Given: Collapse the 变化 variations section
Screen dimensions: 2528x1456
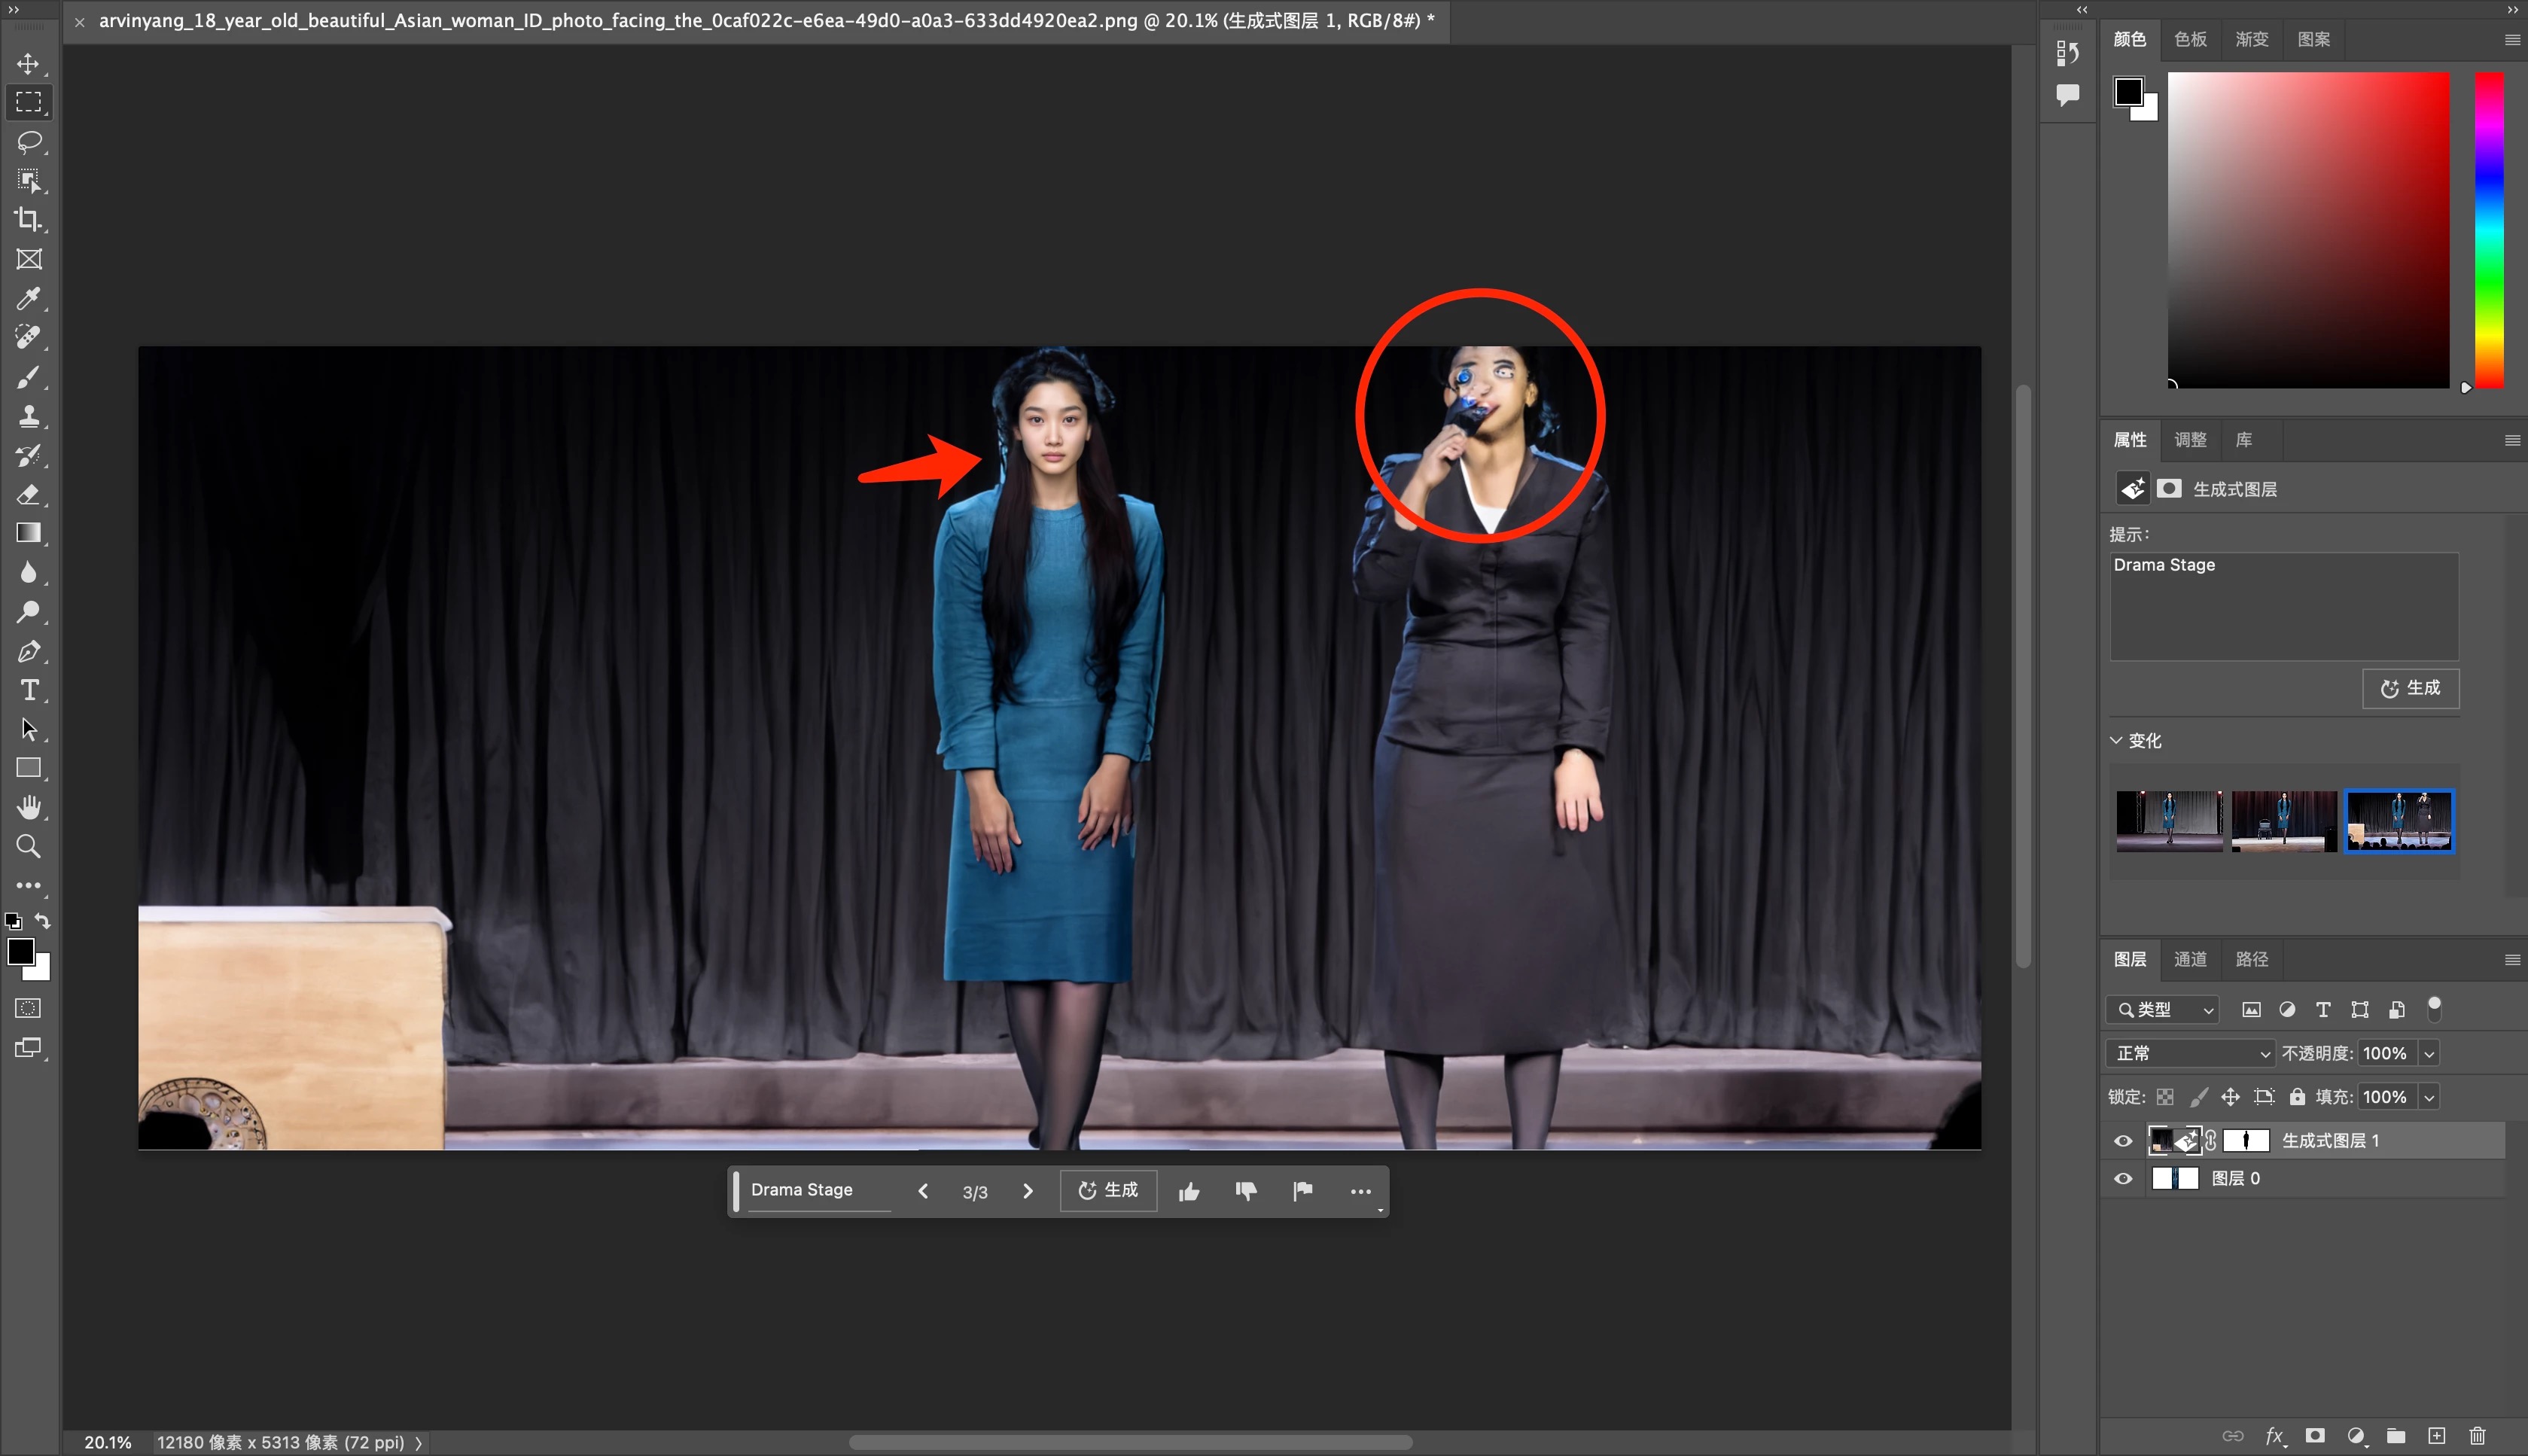Looking at the screenshot, I should click(2116, 740).
